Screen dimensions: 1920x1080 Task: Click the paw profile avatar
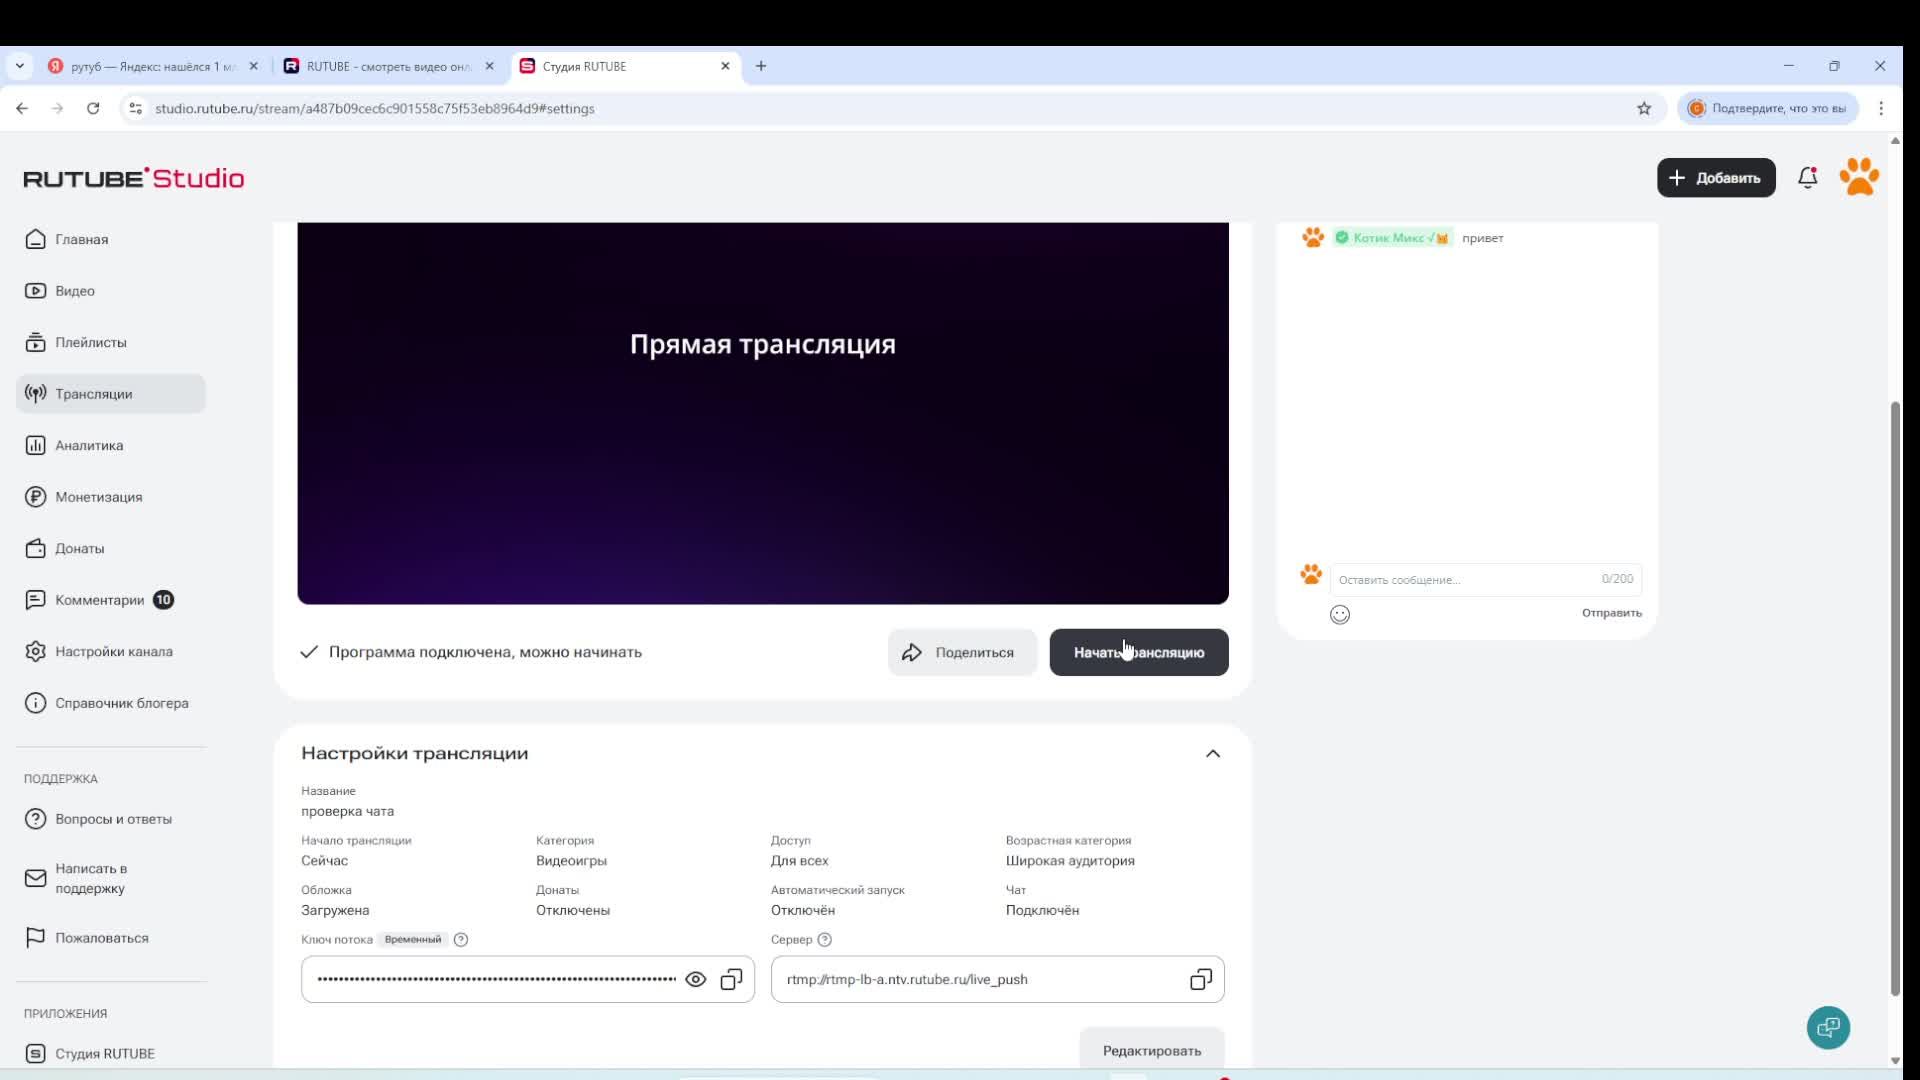pyautogui.click(x=1859, y=178)
